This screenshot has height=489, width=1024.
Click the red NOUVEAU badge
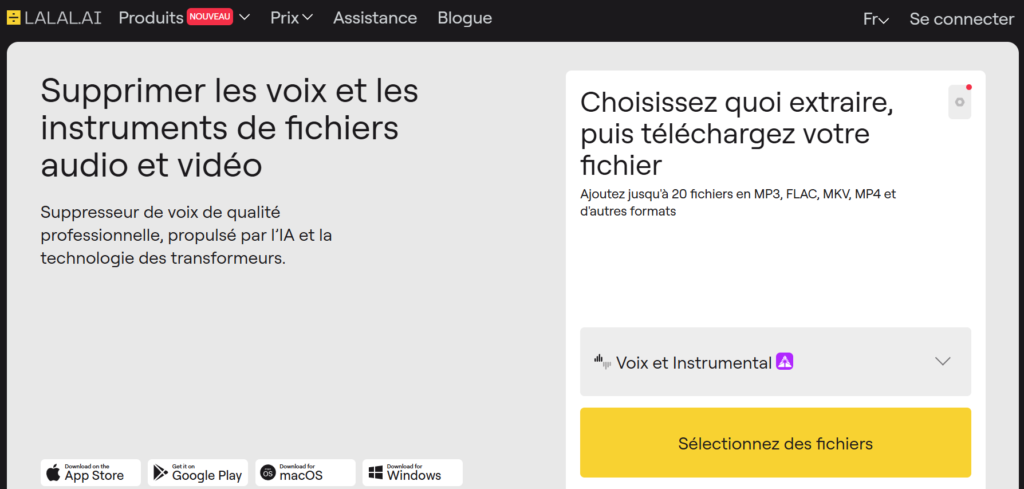click(x=210, y=17)
